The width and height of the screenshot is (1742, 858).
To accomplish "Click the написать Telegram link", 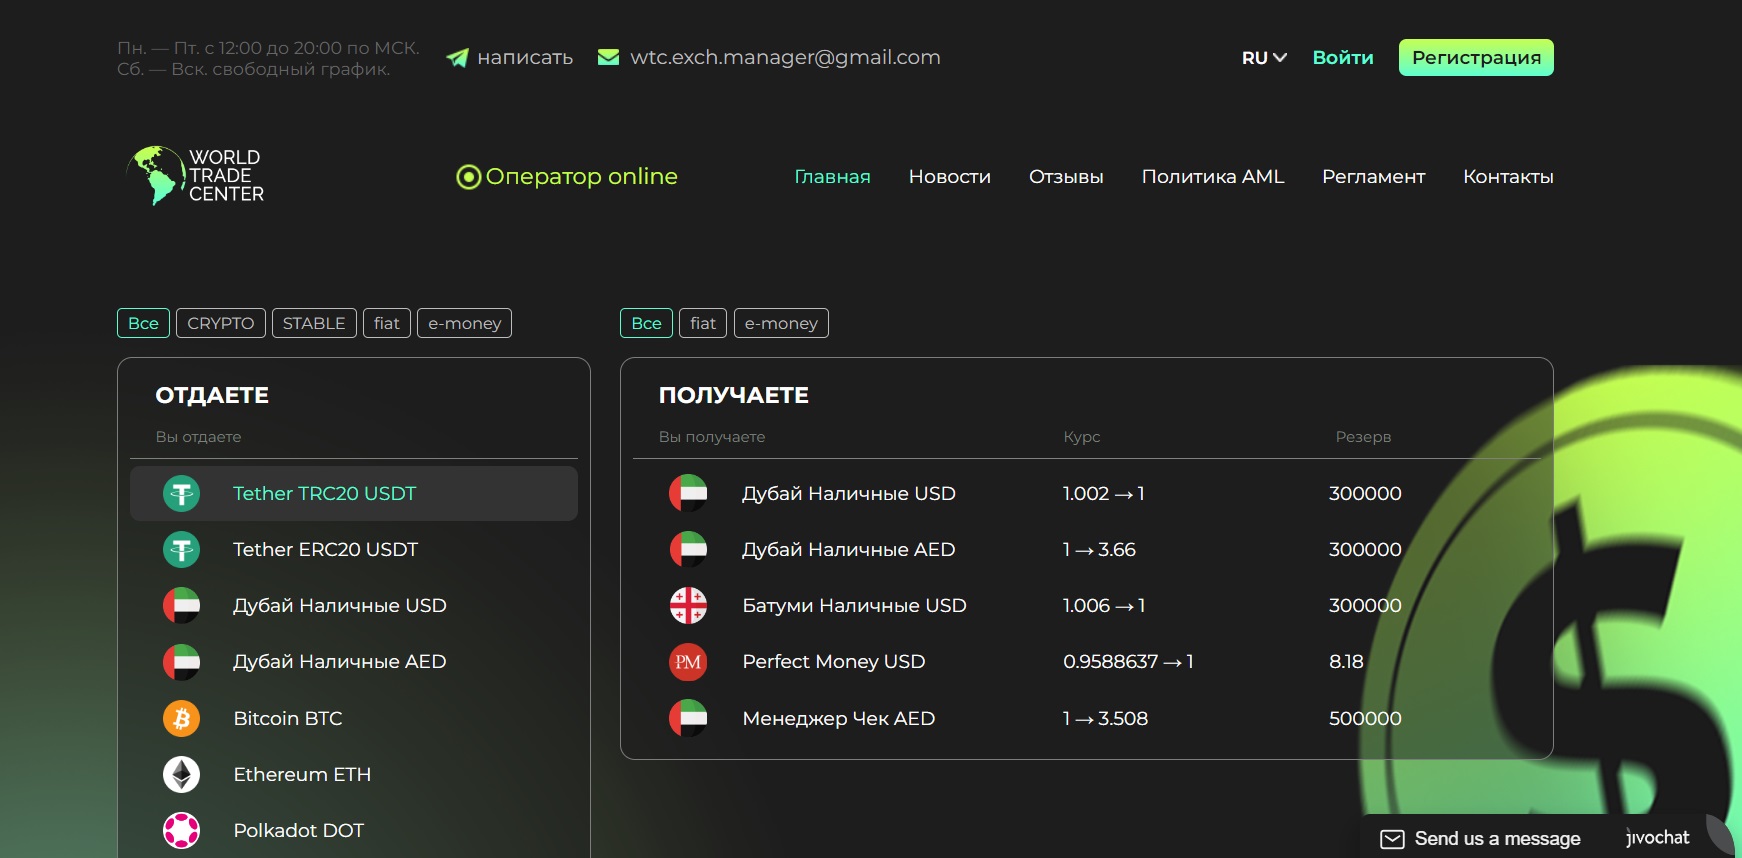I will tap(525, 58).
